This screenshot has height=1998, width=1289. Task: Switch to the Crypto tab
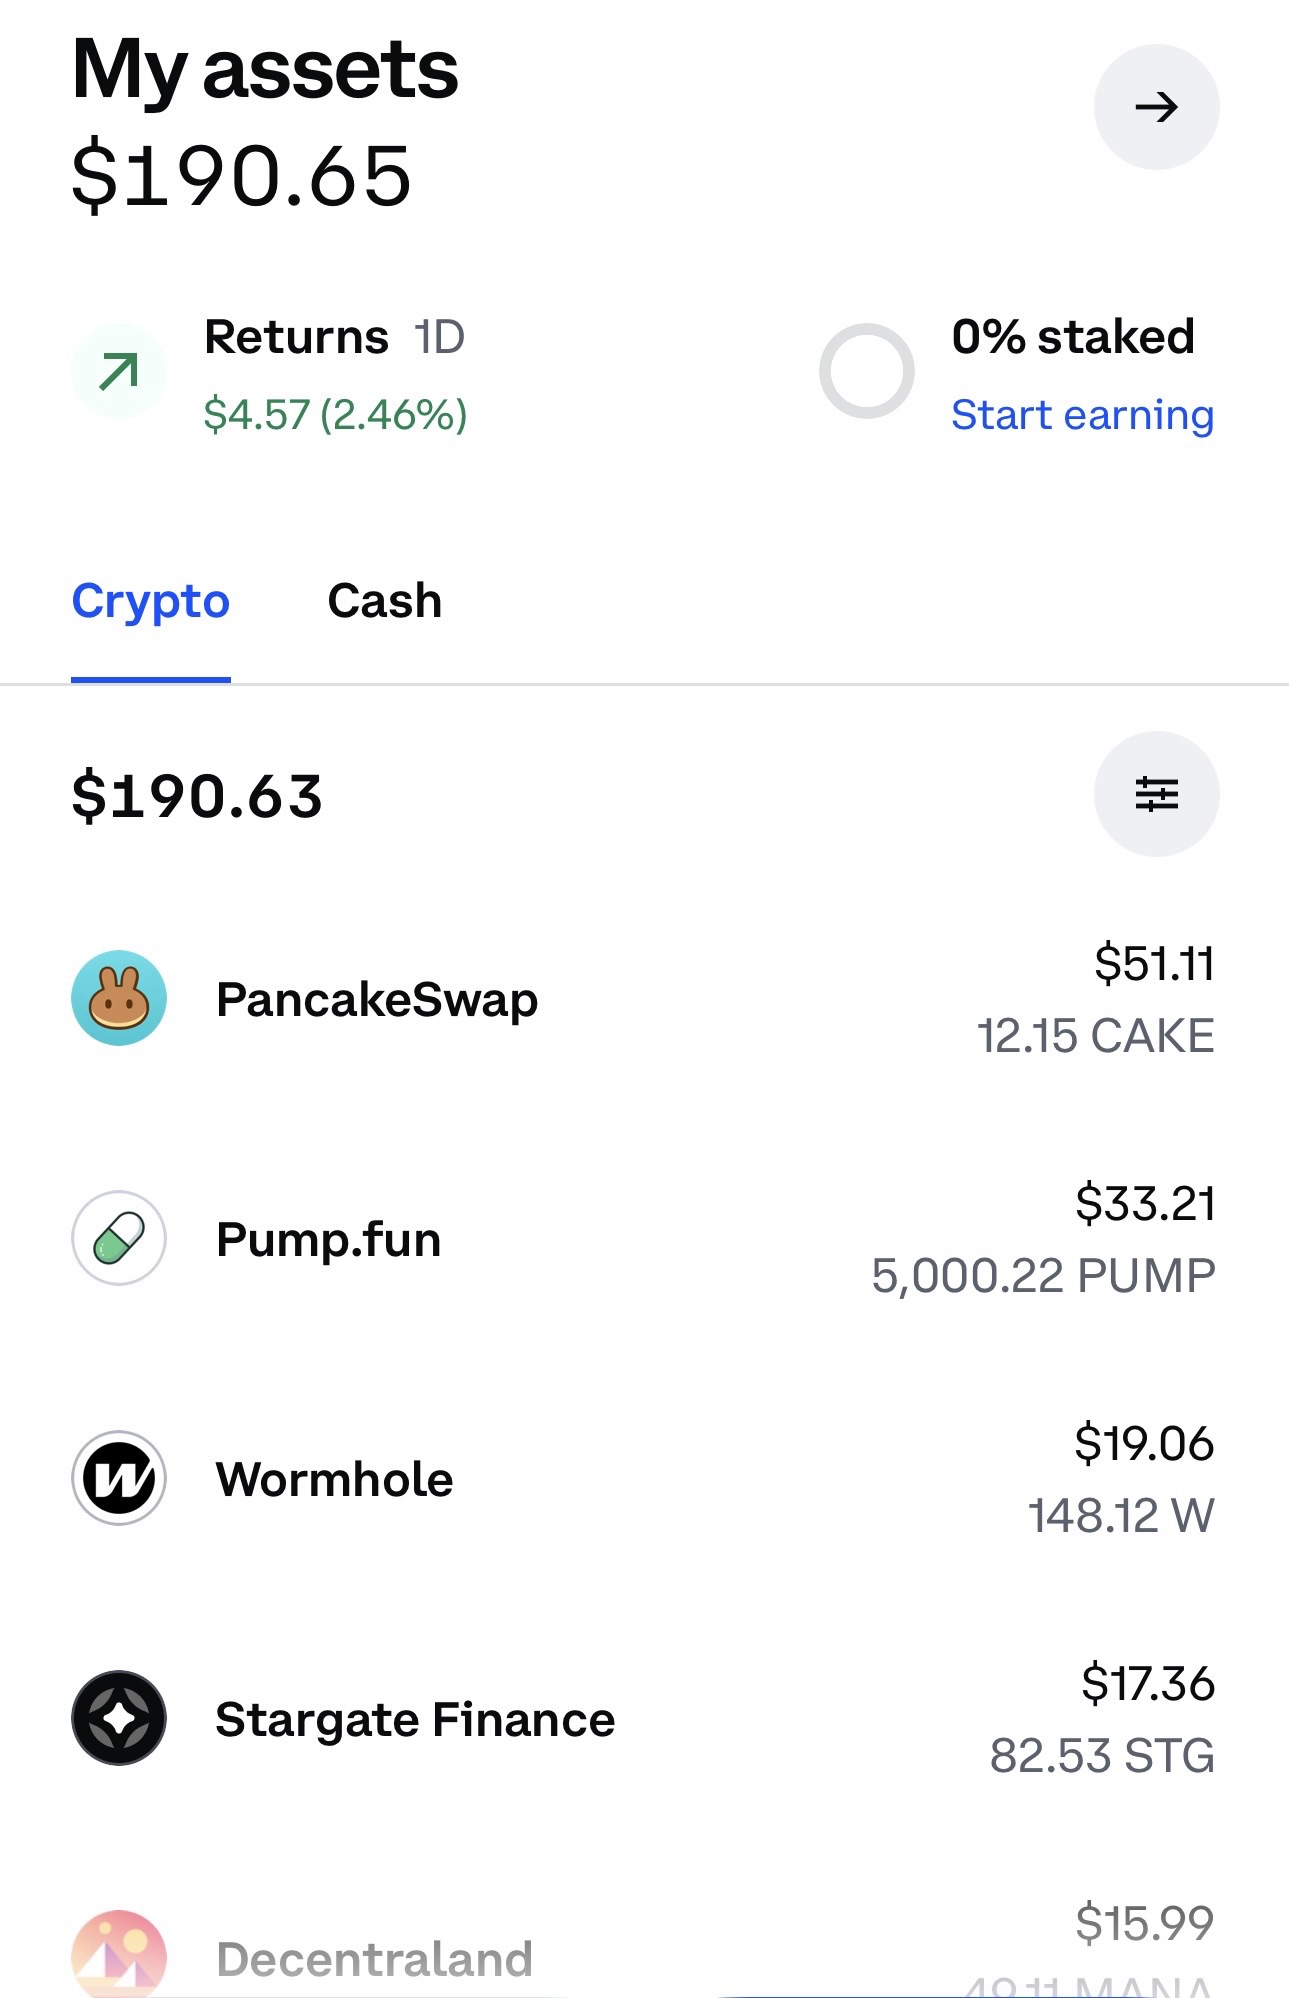(x=151, y=602)
